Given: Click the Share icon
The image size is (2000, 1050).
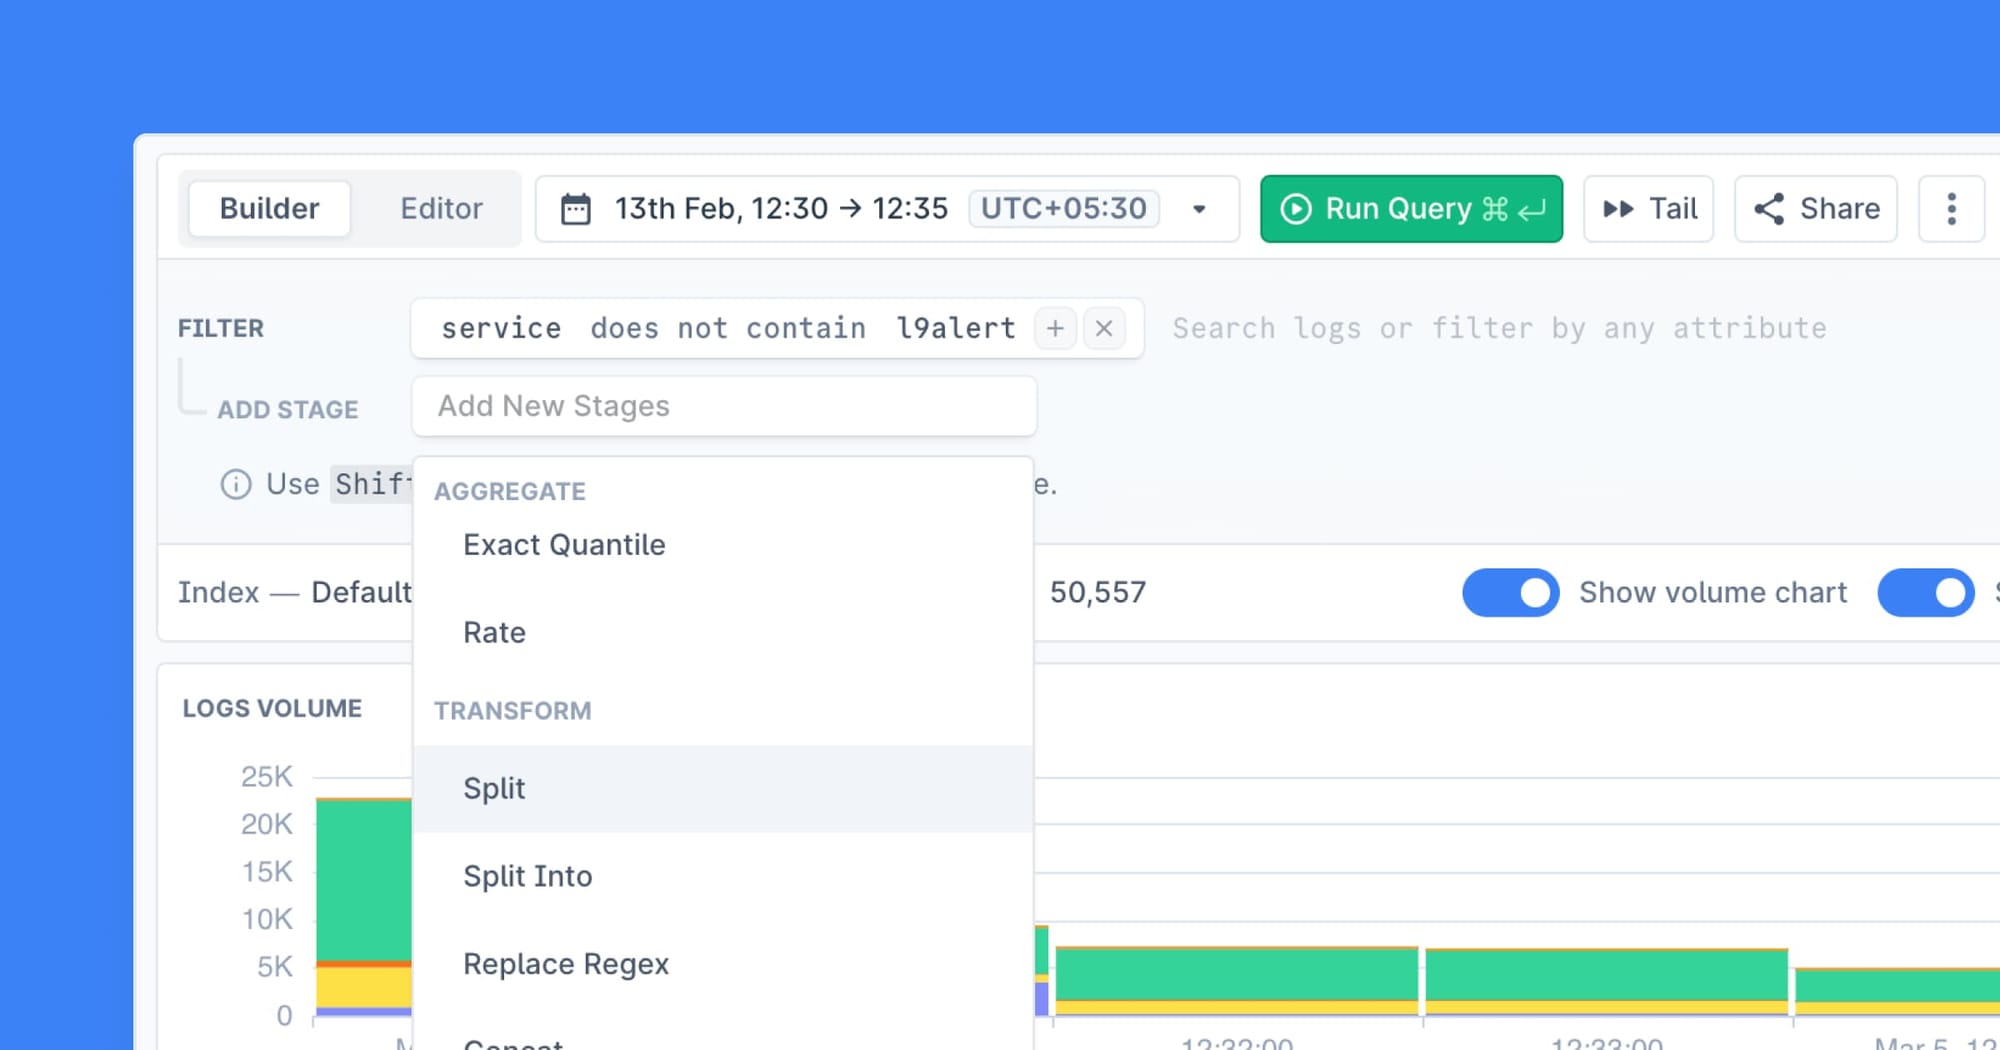Looking at the screenshot, I should pos(1769,208).
